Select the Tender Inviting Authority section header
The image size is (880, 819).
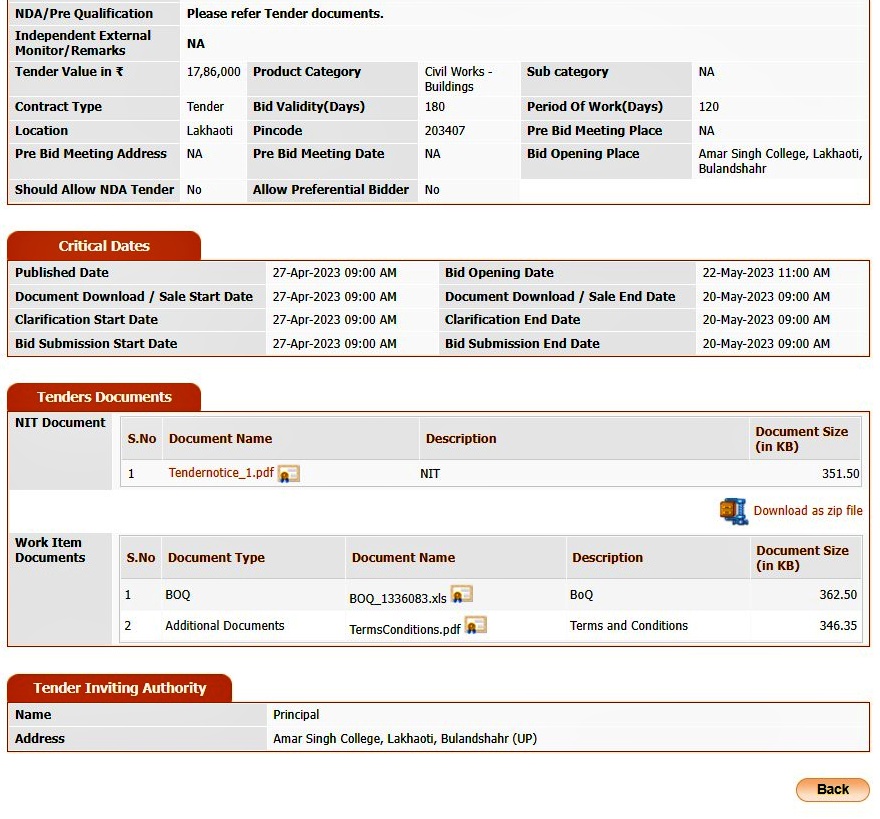[x=120, y=688]
